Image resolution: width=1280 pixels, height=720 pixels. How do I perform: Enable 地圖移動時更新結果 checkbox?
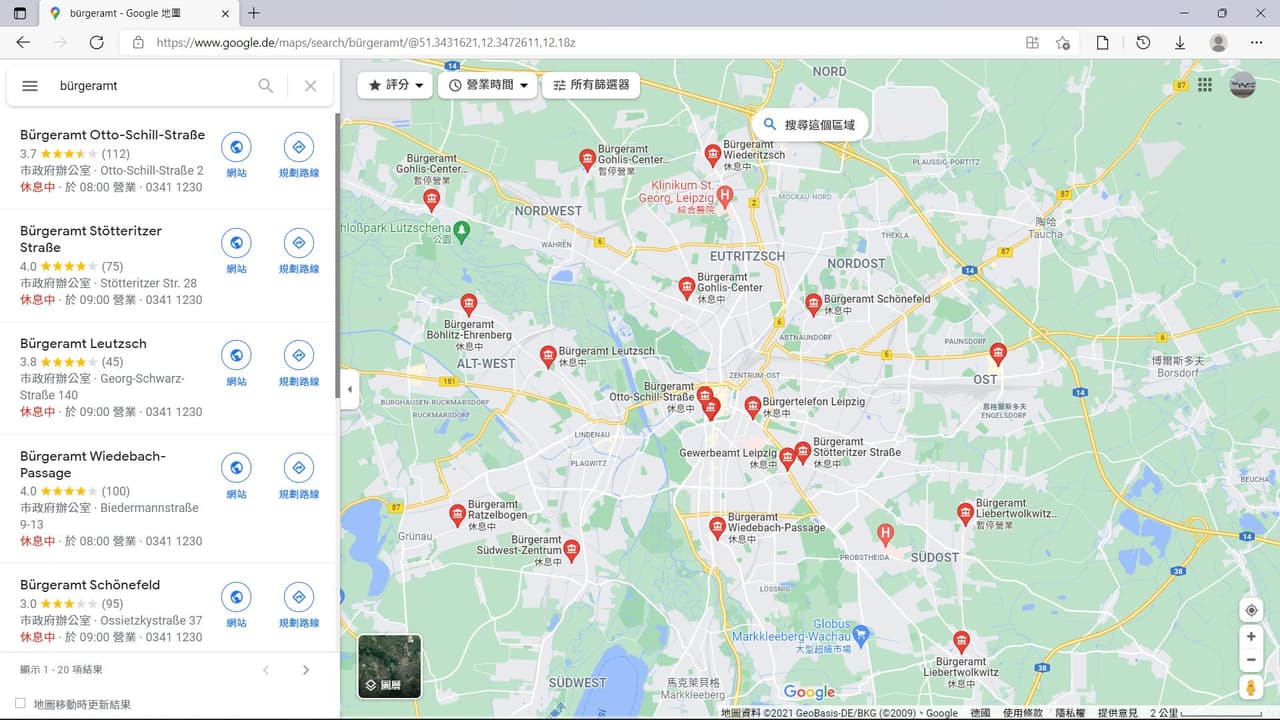pyautogui.click(x=20, y=704)
